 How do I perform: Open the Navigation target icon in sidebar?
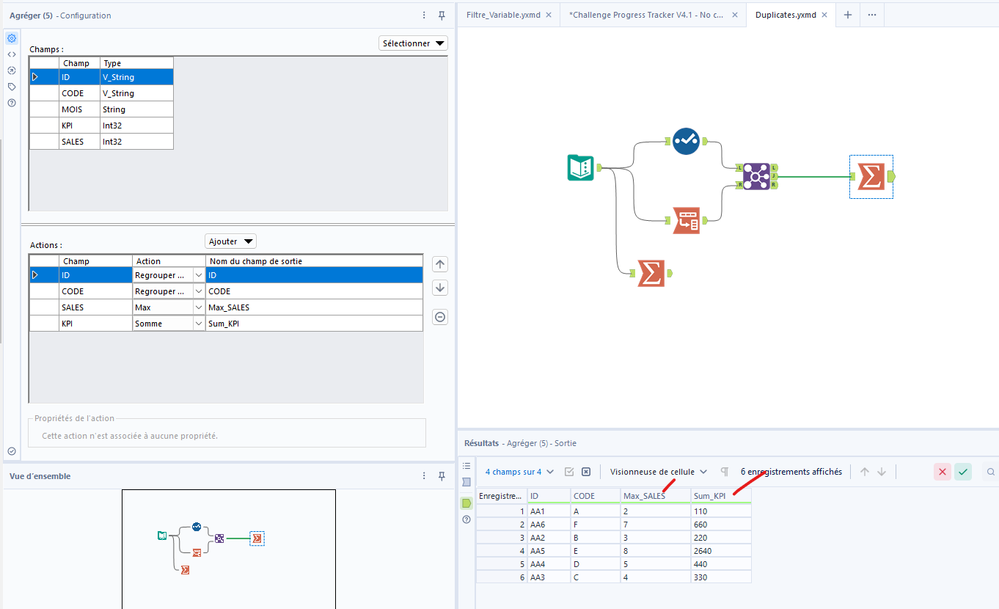click(x=11, y=70)
